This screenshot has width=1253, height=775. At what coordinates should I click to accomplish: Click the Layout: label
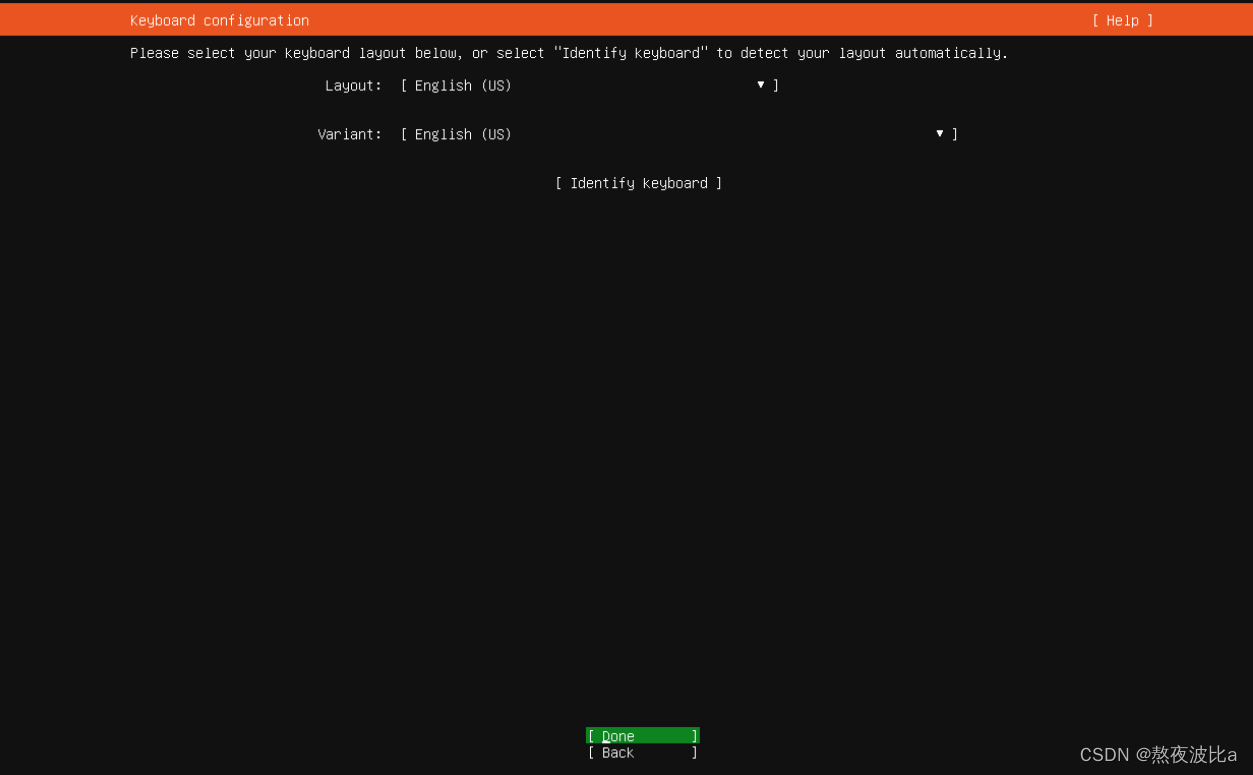pos(353,86)
